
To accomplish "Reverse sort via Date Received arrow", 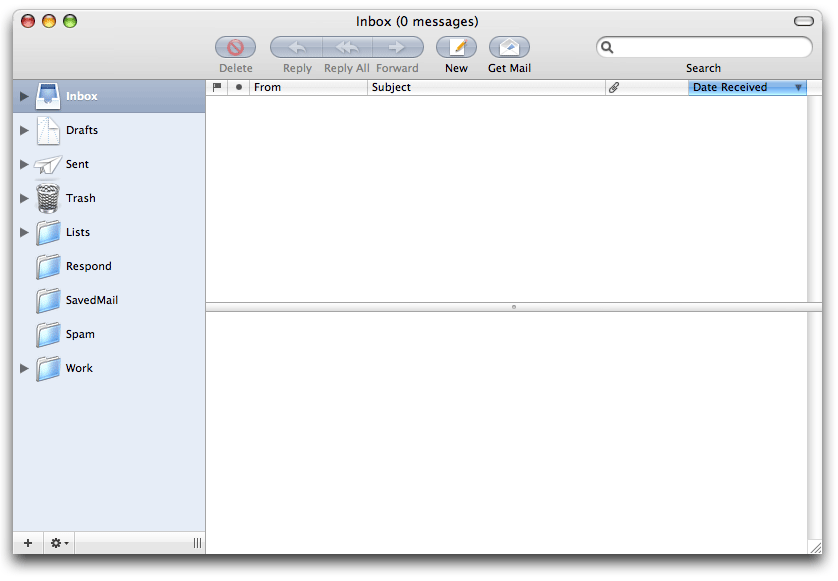I will click(798, 88).
